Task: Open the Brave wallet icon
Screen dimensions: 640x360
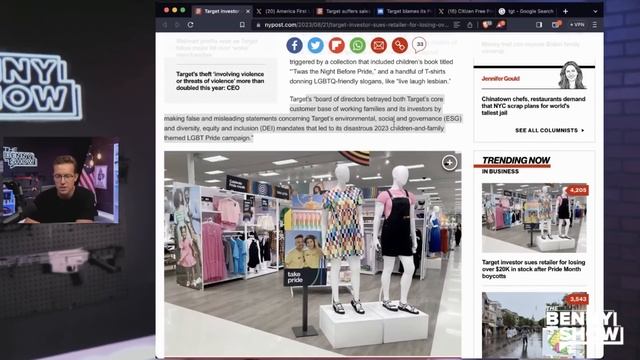Action: point(556,25)
